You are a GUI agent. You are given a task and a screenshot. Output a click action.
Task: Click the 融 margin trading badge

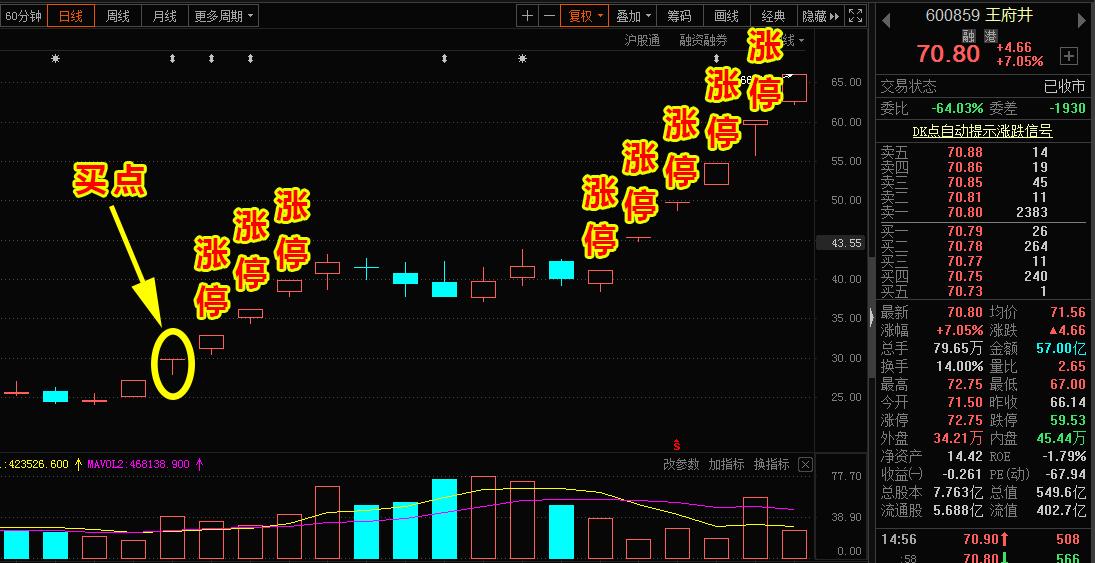(x=969, y=36)
